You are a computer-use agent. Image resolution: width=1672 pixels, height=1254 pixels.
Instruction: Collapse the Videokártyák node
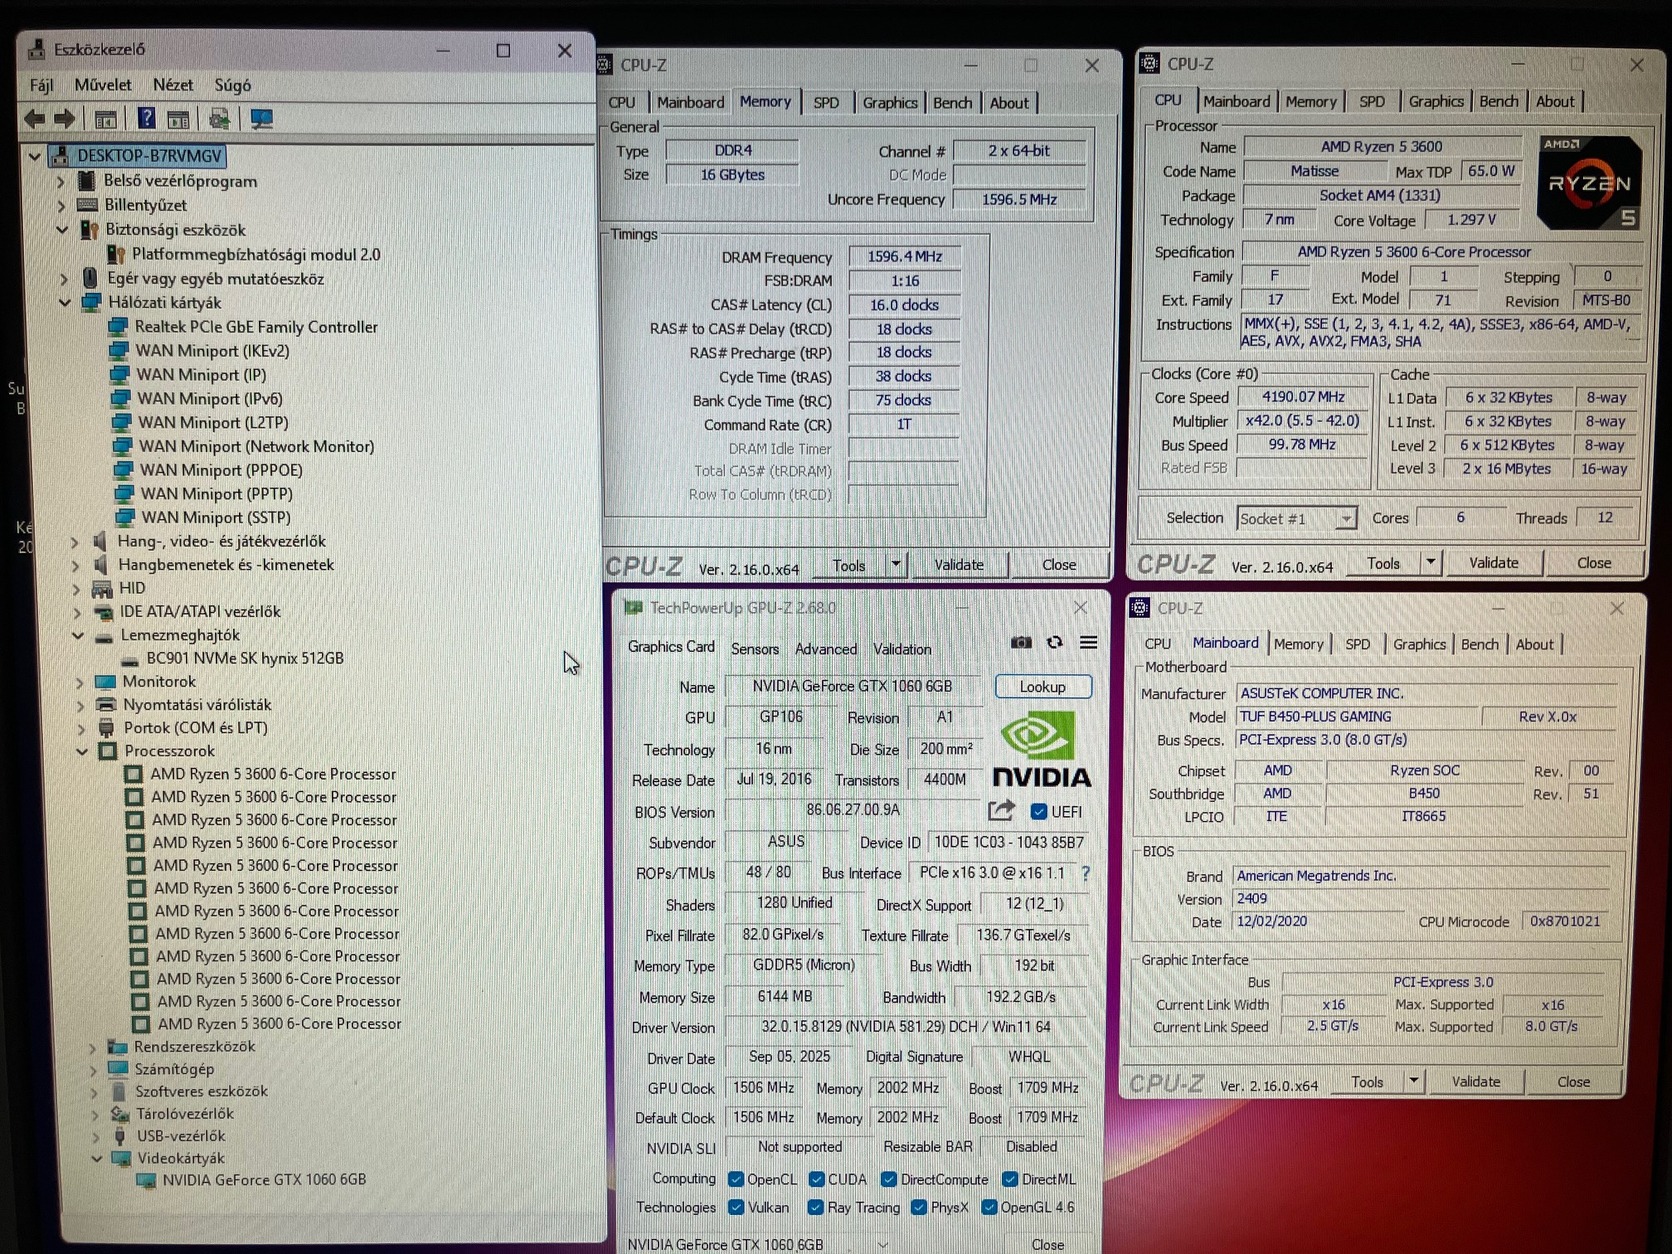click(97, 1158)
